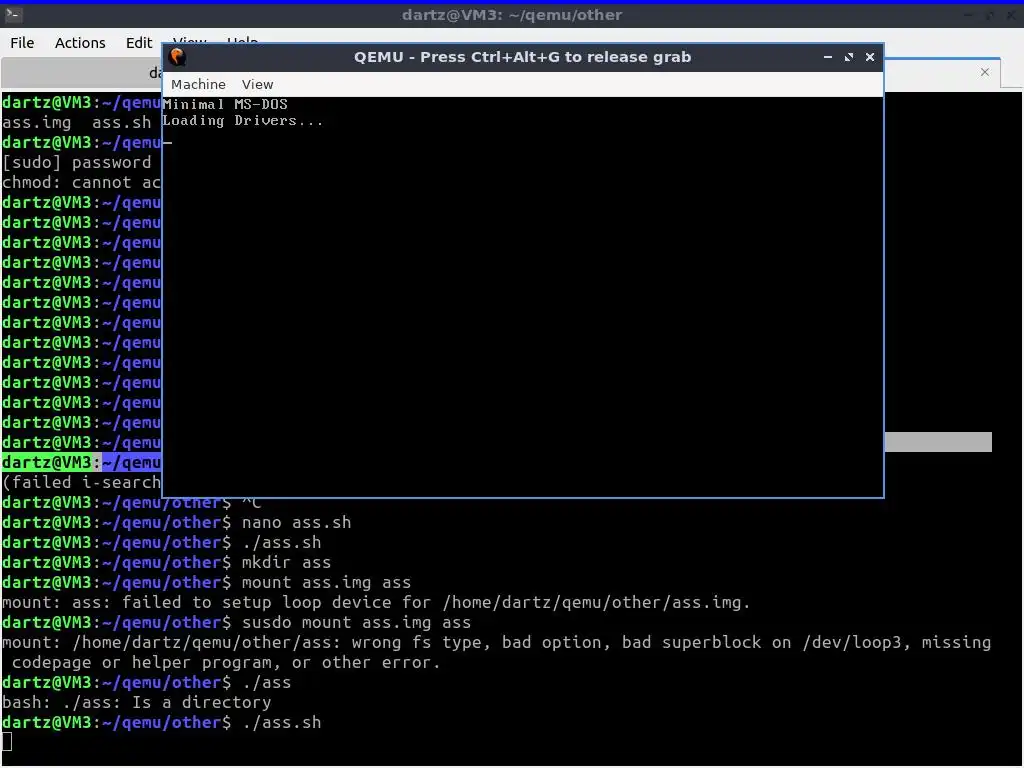Image resolution: width=1024 pixels, height=768 pixels.
Task: Click the QEMU title bar text
Action: pyautogui.click(x=522, y=57)
